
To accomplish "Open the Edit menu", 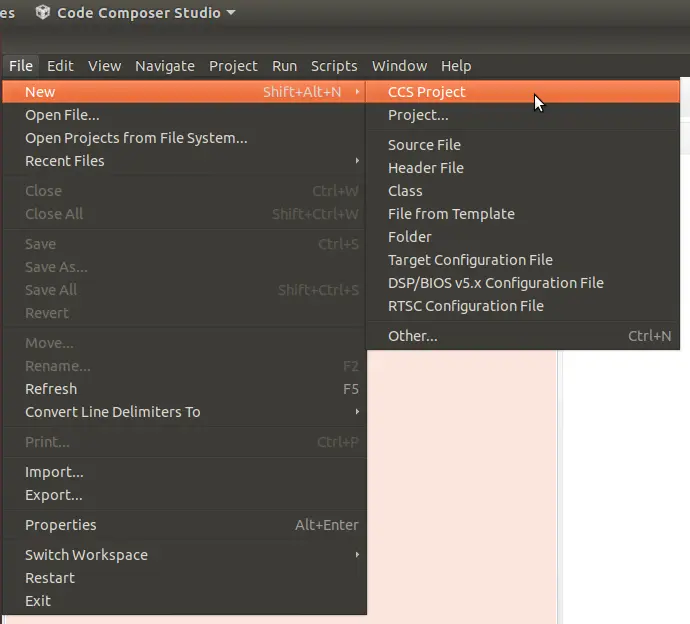I will pos(60,66).
